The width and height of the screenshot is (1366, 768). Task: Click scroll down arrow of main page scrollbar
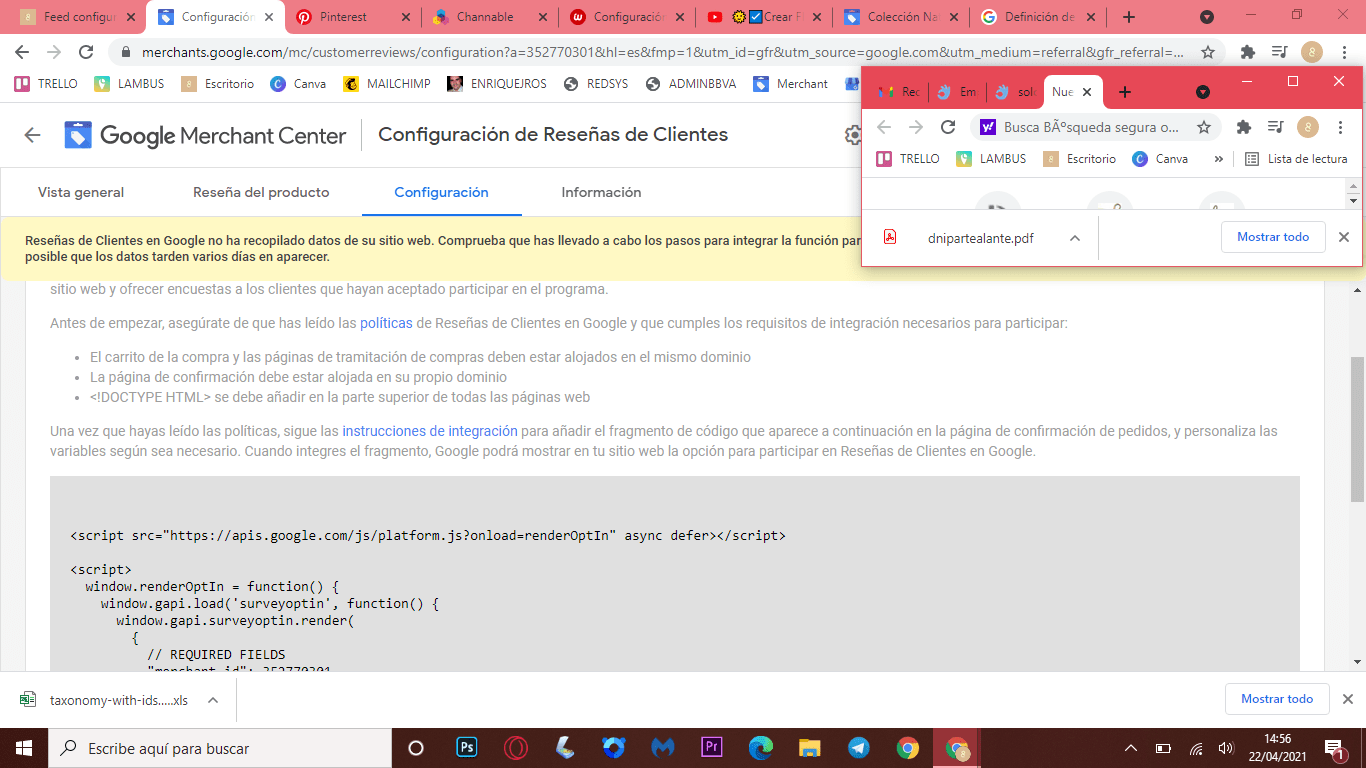pos(1357,662)
